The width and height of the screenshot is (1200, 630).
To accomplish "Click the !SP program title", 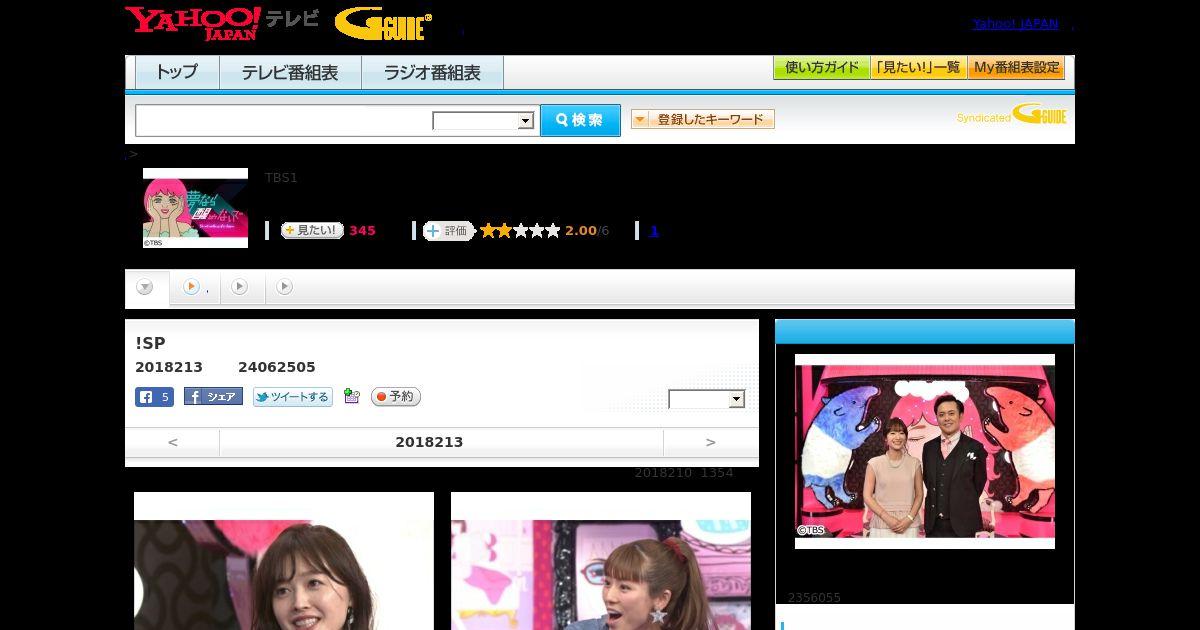I will point(150,343).
